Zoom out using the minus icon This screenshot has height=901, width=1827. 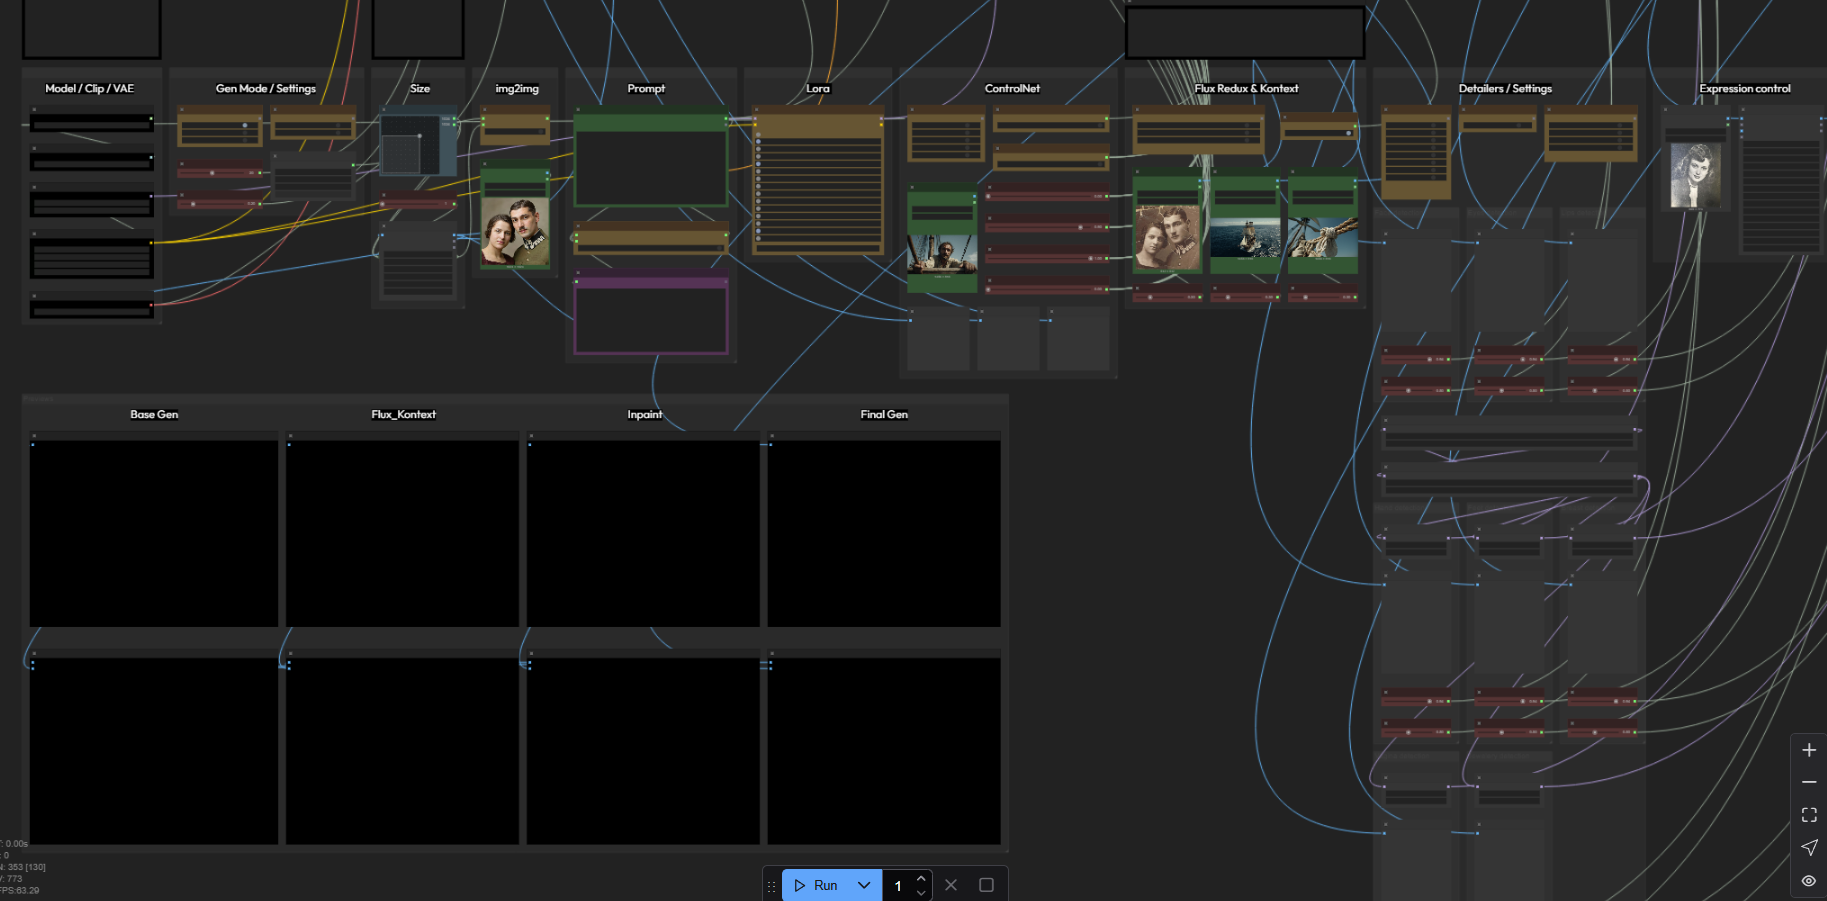(x=1809, y=782)
